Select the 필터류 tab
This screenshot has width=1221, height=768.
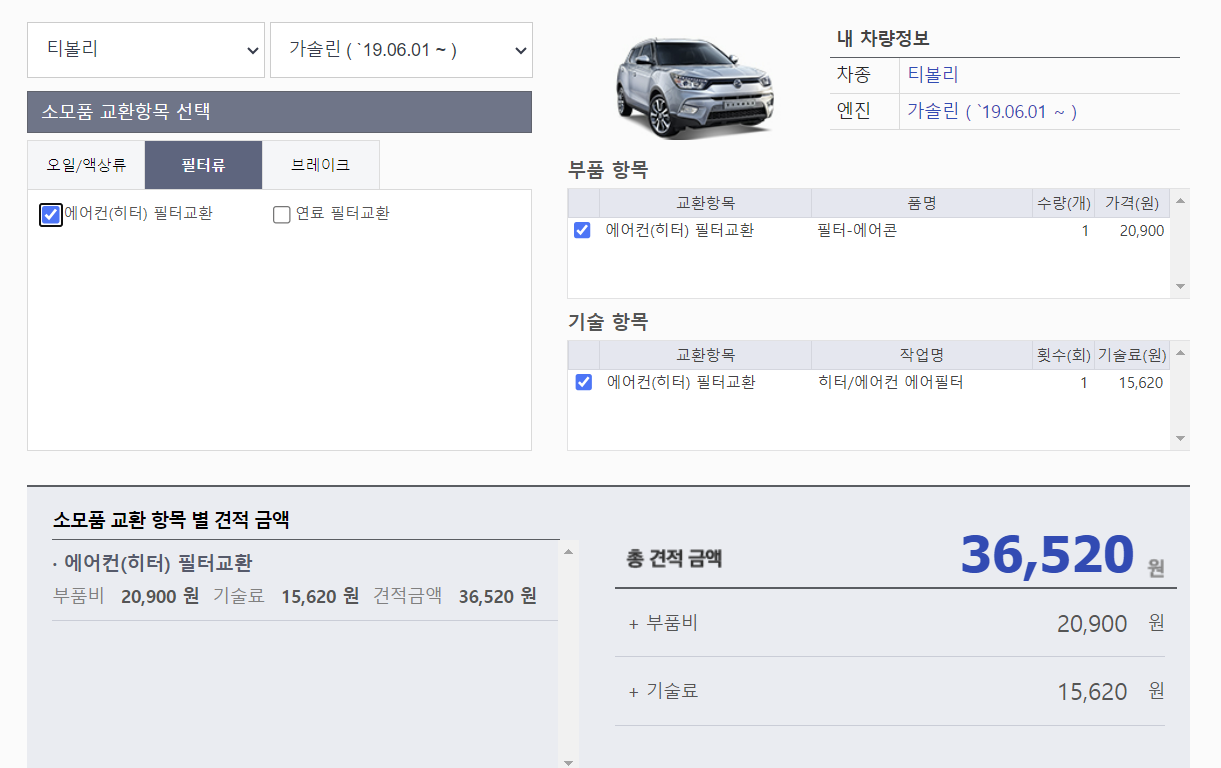[x=203, y=165]
